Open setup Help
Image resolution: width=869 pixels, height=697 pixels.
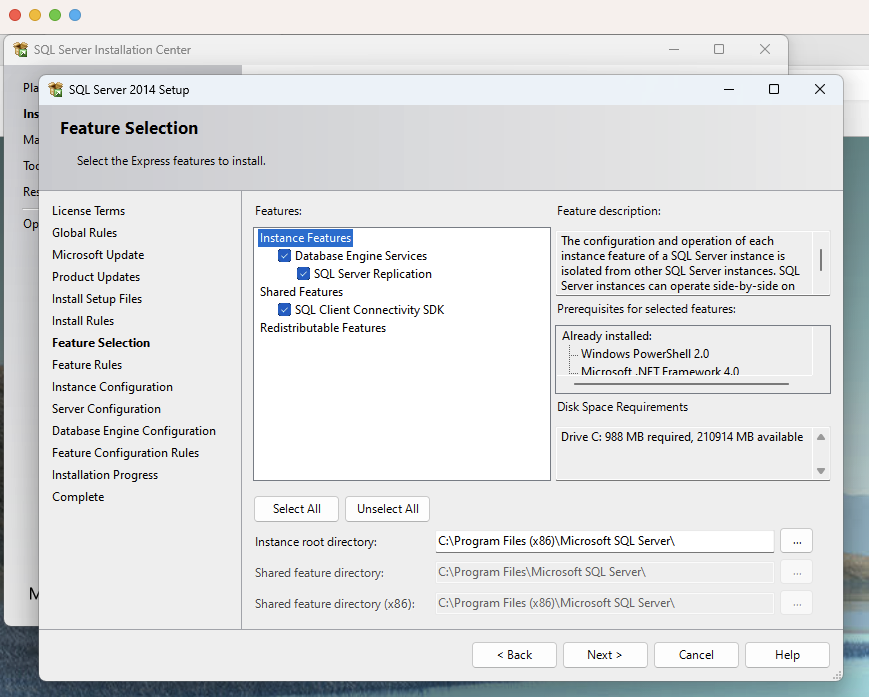[x=787, y=655]
